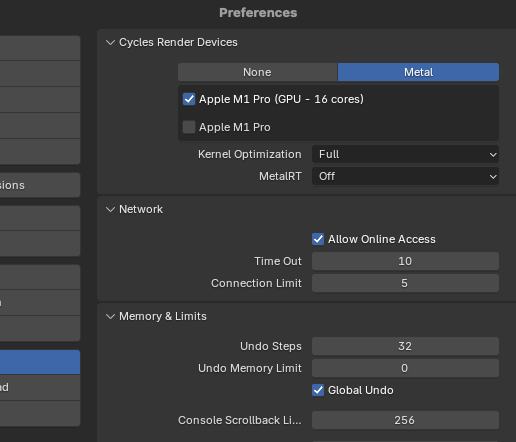Click the MetalRT label
516x442 pixels.
(x=280, y=176)
